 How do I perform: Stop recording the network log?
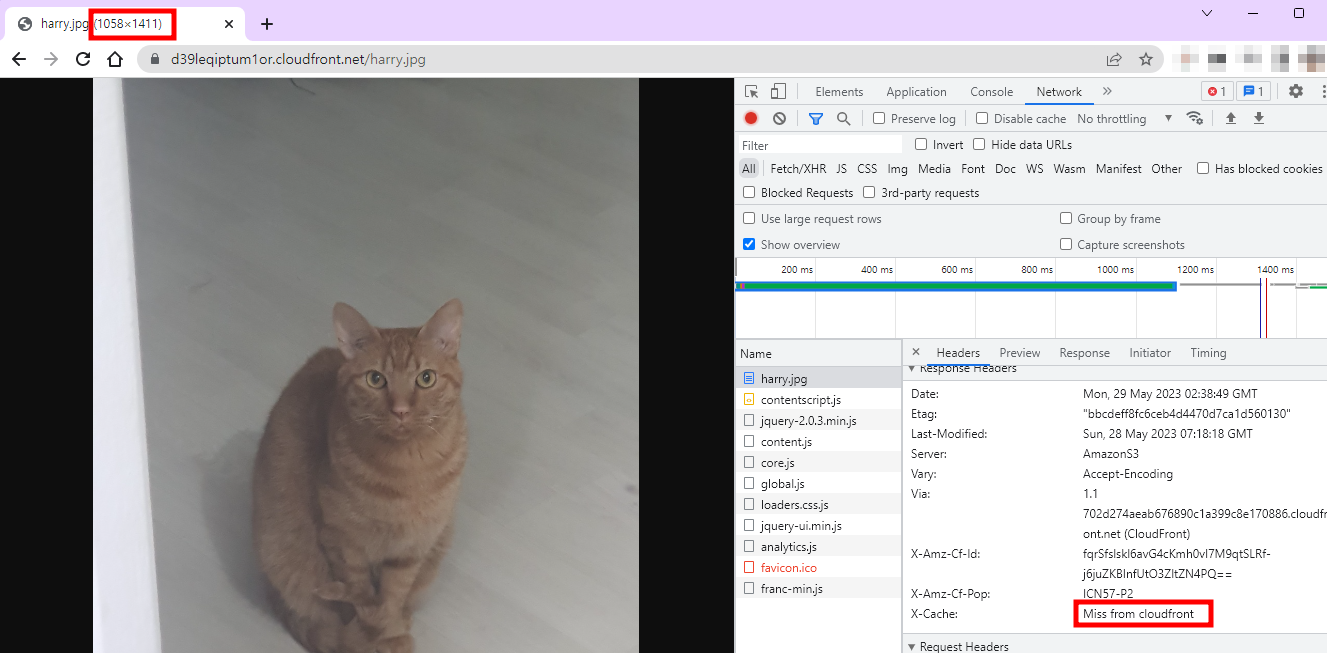(x=751, y=118)
